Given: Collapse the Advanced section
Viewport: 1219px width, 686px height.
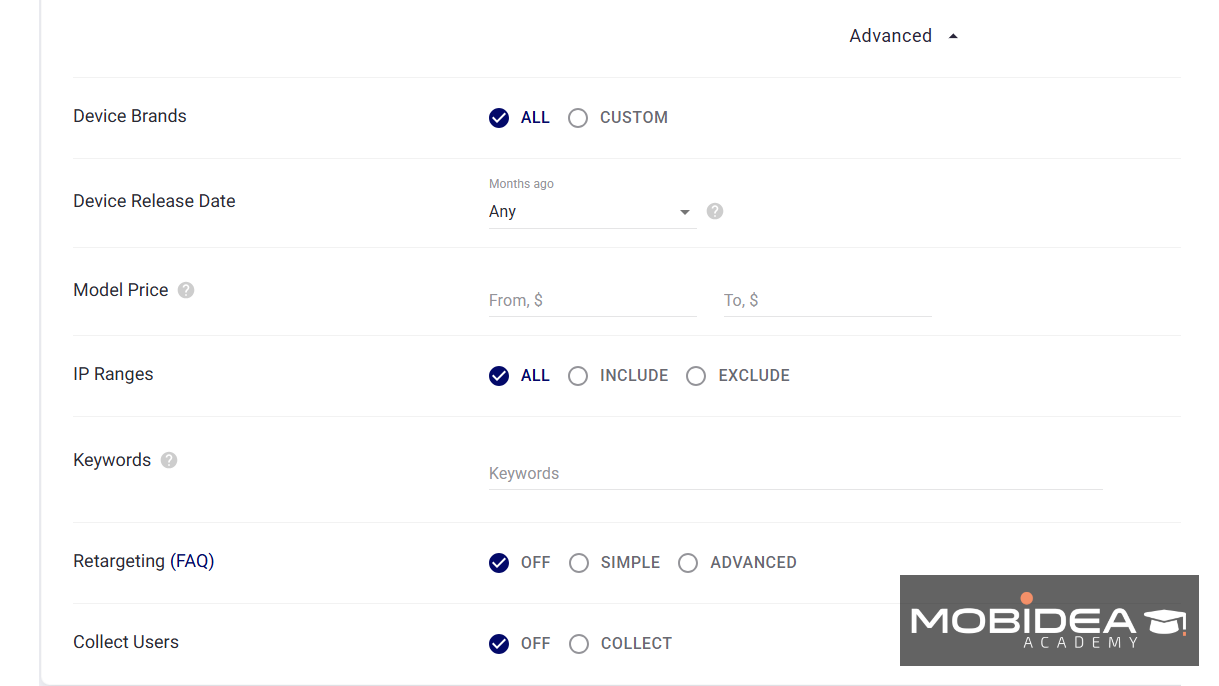Looking at the screenshot, I should [903, 36].
